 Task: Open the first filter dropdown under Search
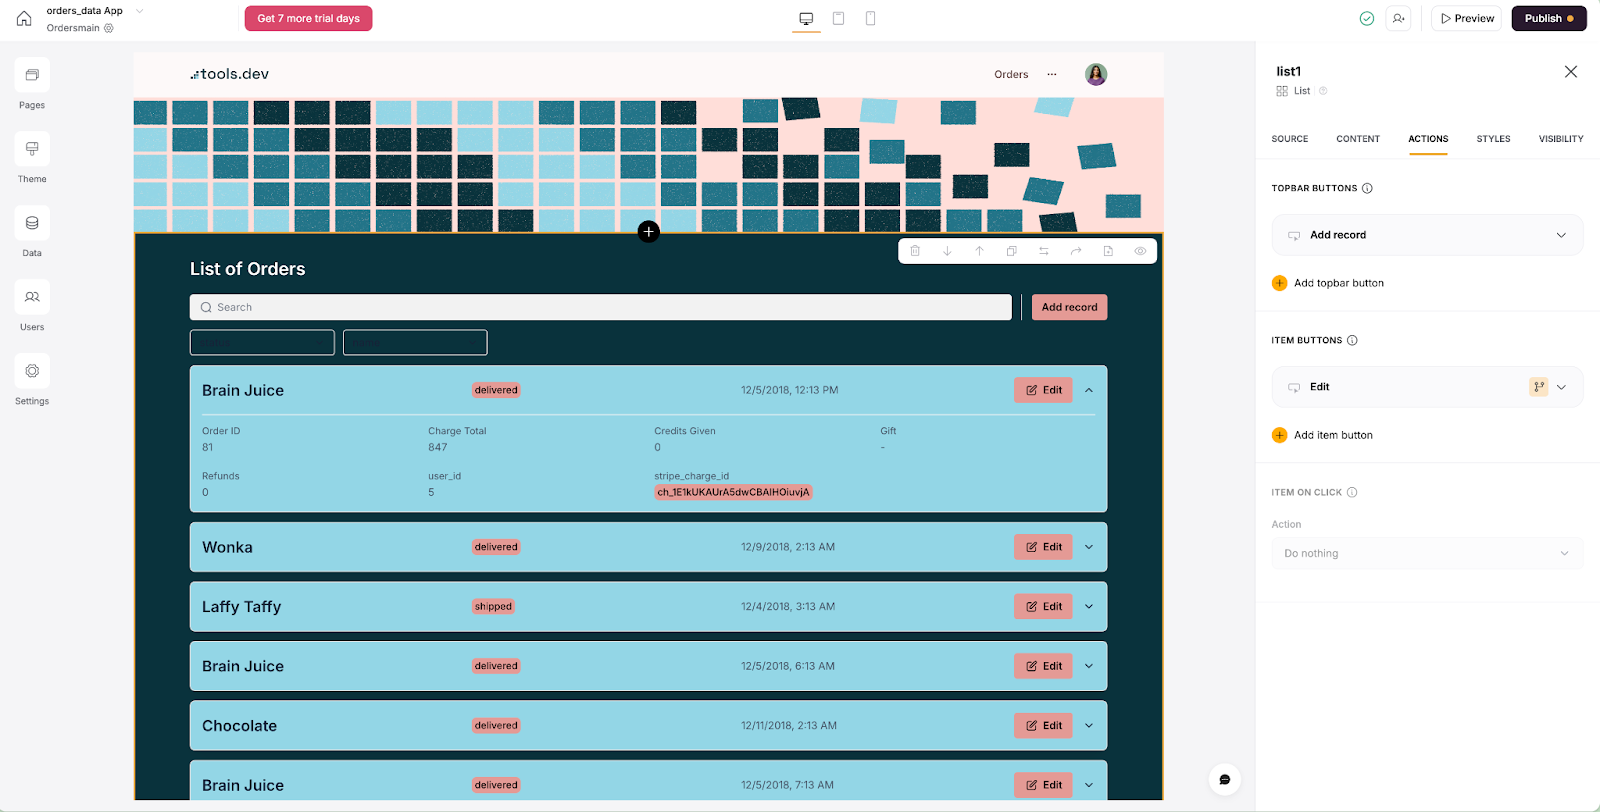click(x=262, y=342)
